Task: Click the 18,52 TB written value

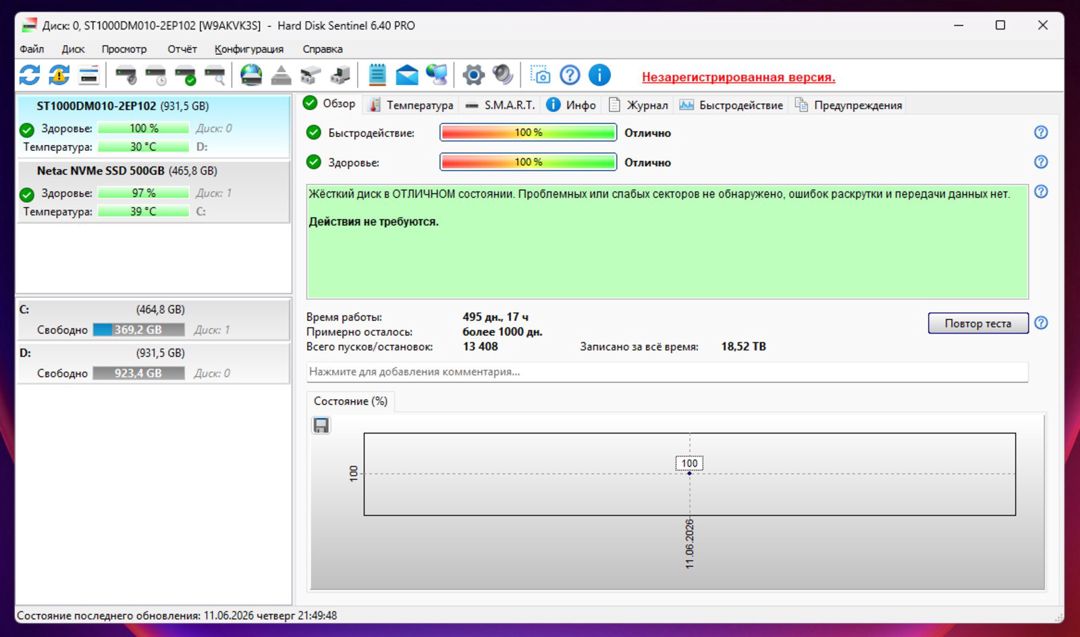Action: (743, 346)
